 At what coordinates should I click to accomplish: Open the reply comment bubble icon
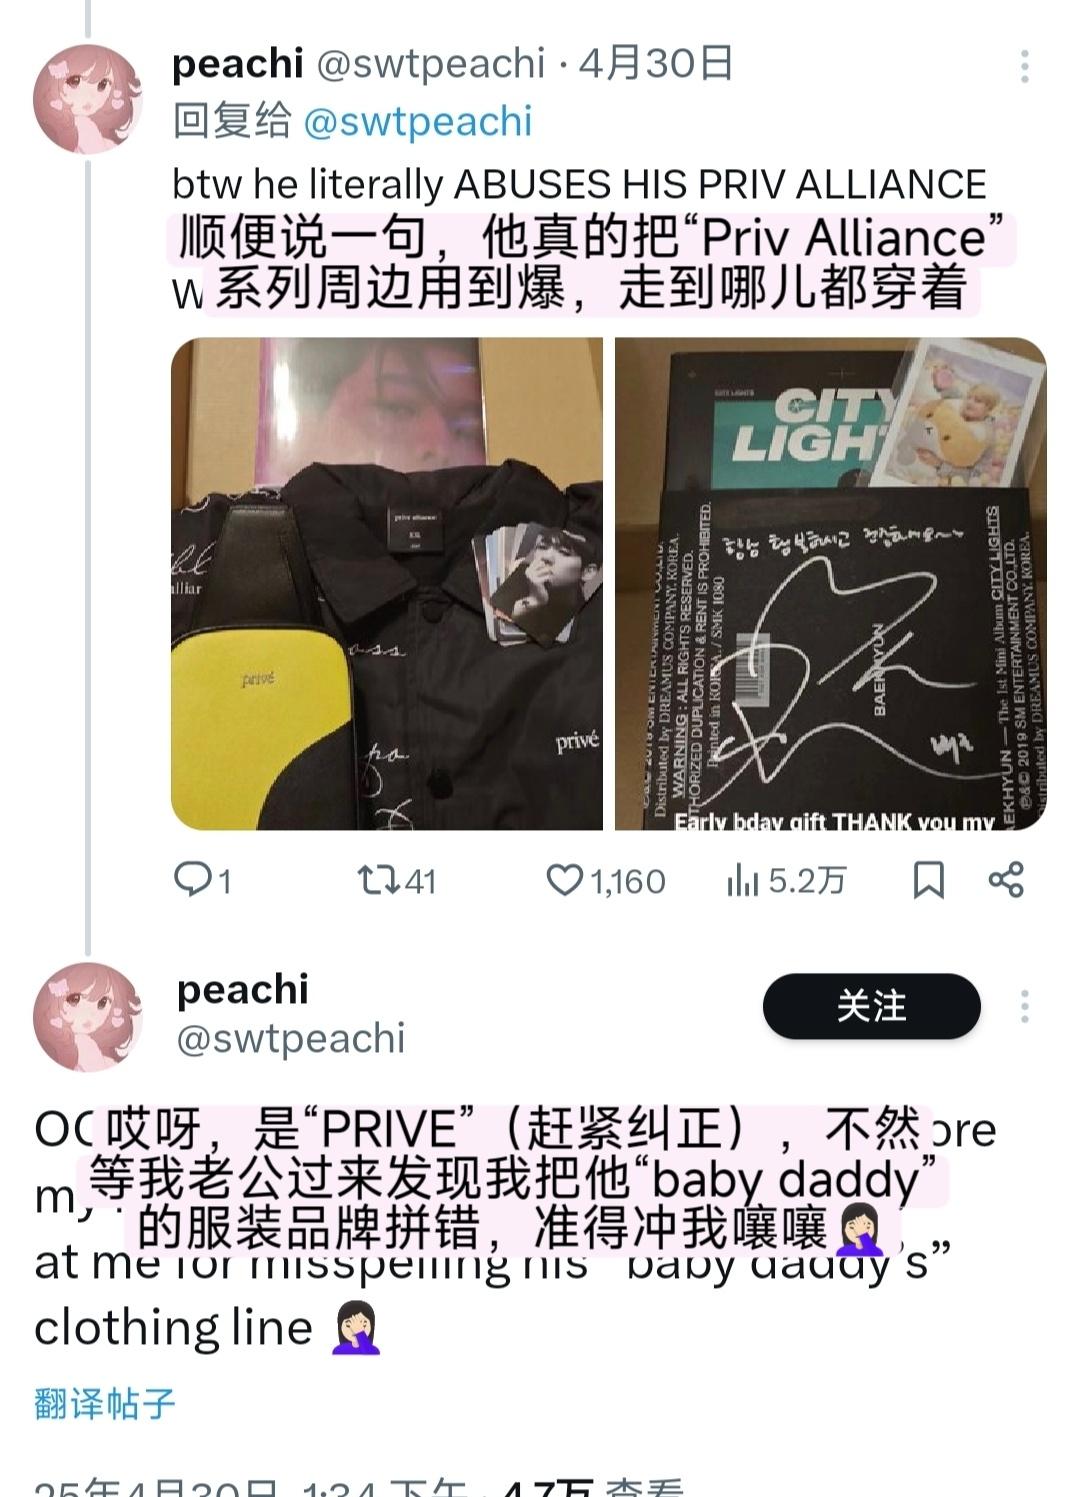pyautogui.click(x=190, y=879)
